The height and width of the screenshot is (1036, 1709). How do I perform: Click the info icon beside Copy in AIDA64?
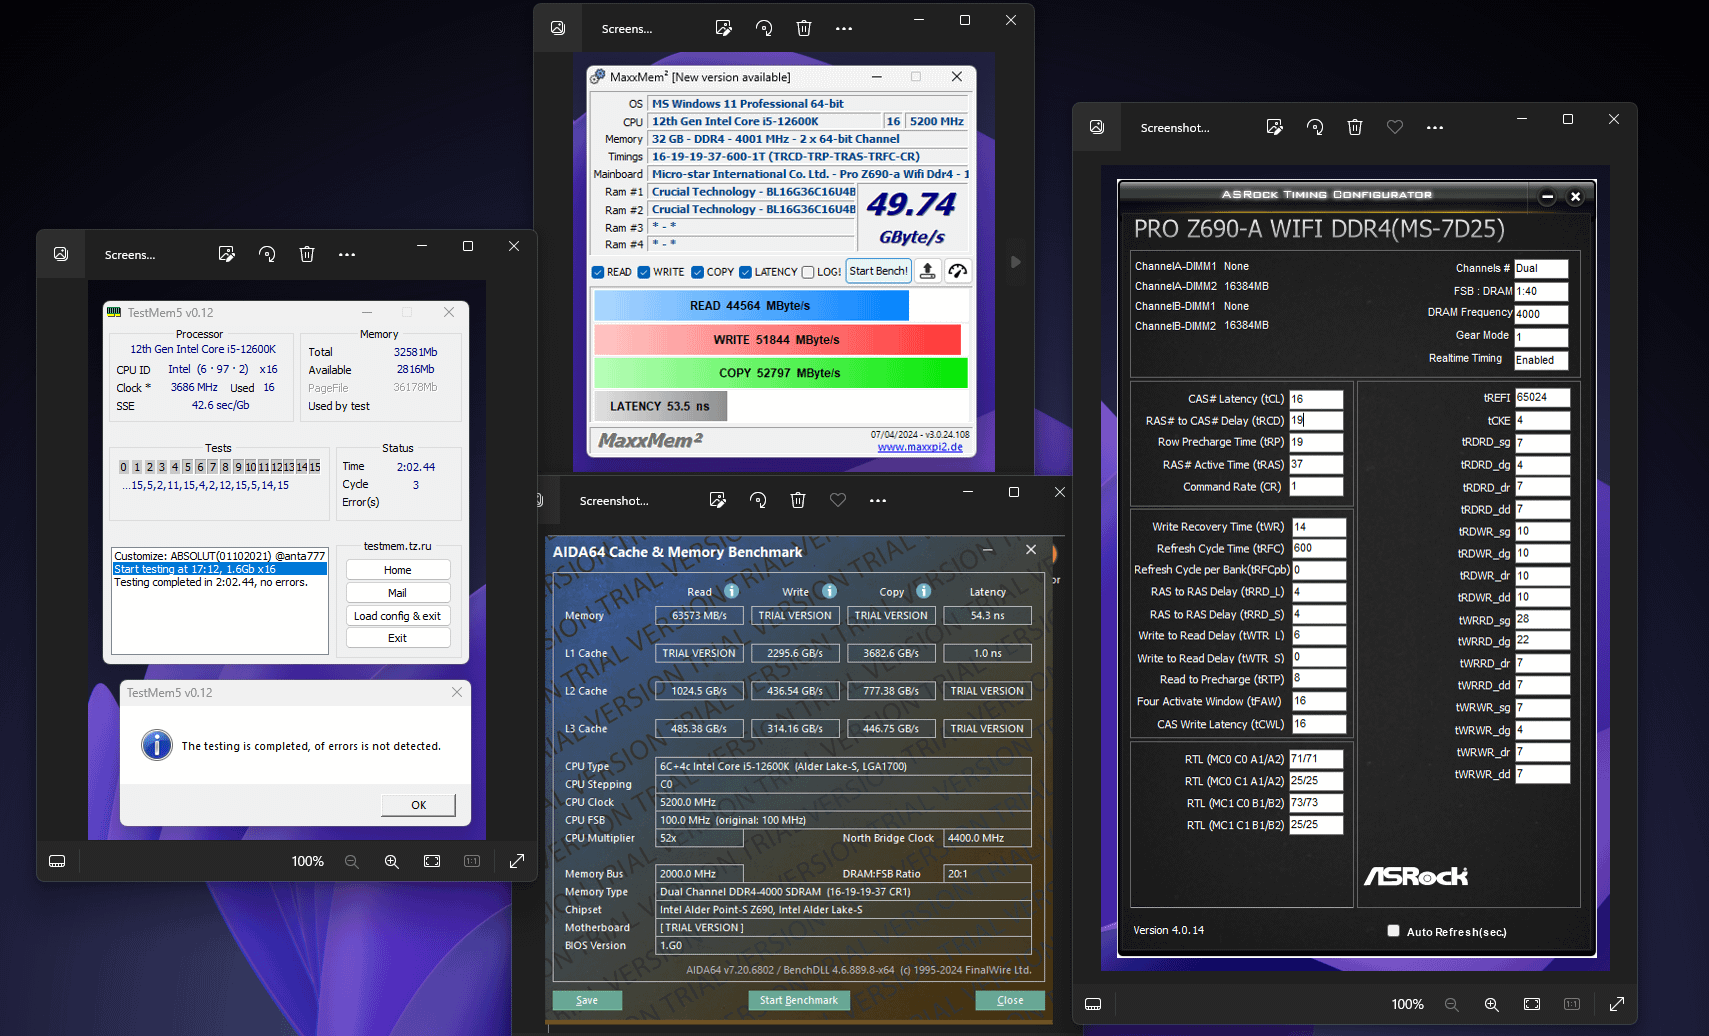coord(923,591)
